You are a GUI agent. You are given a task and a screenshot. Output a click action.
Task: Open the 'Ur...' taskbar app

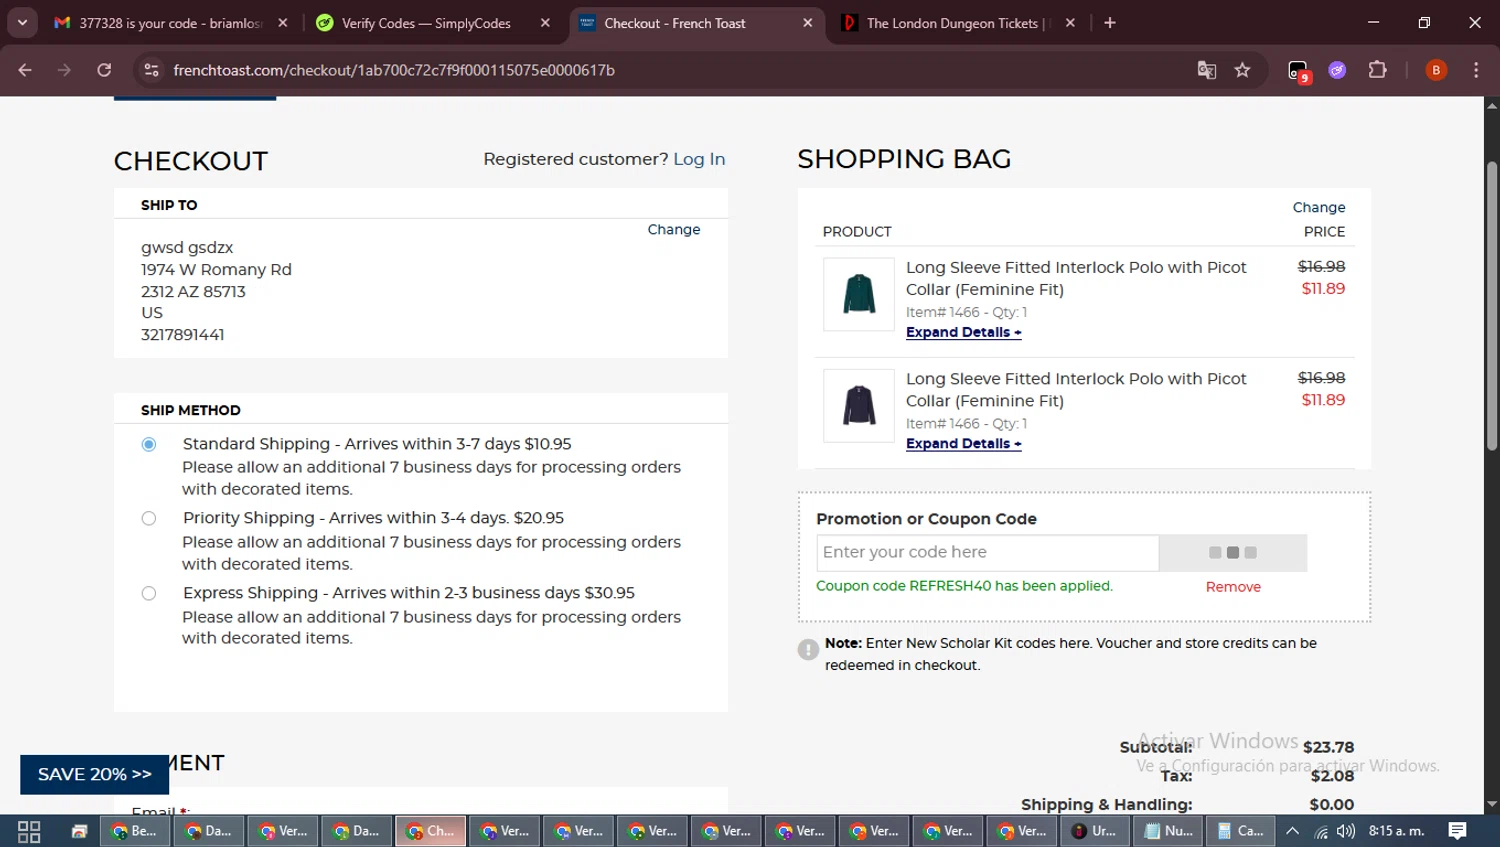(1095, 831)
